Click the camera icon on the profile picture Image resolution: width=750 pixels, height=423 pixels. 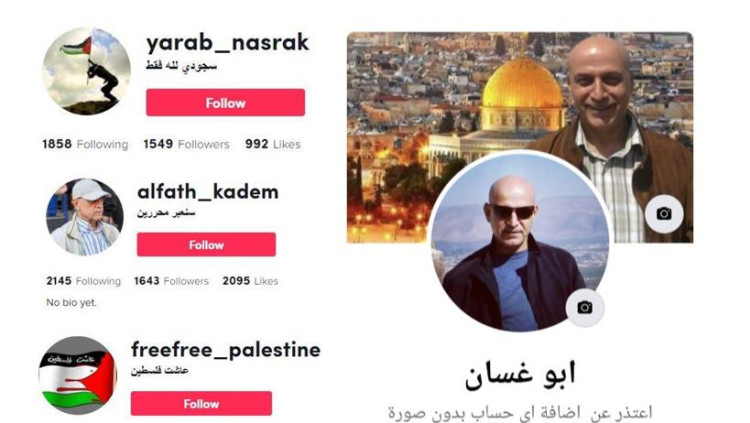coord(585,307)
